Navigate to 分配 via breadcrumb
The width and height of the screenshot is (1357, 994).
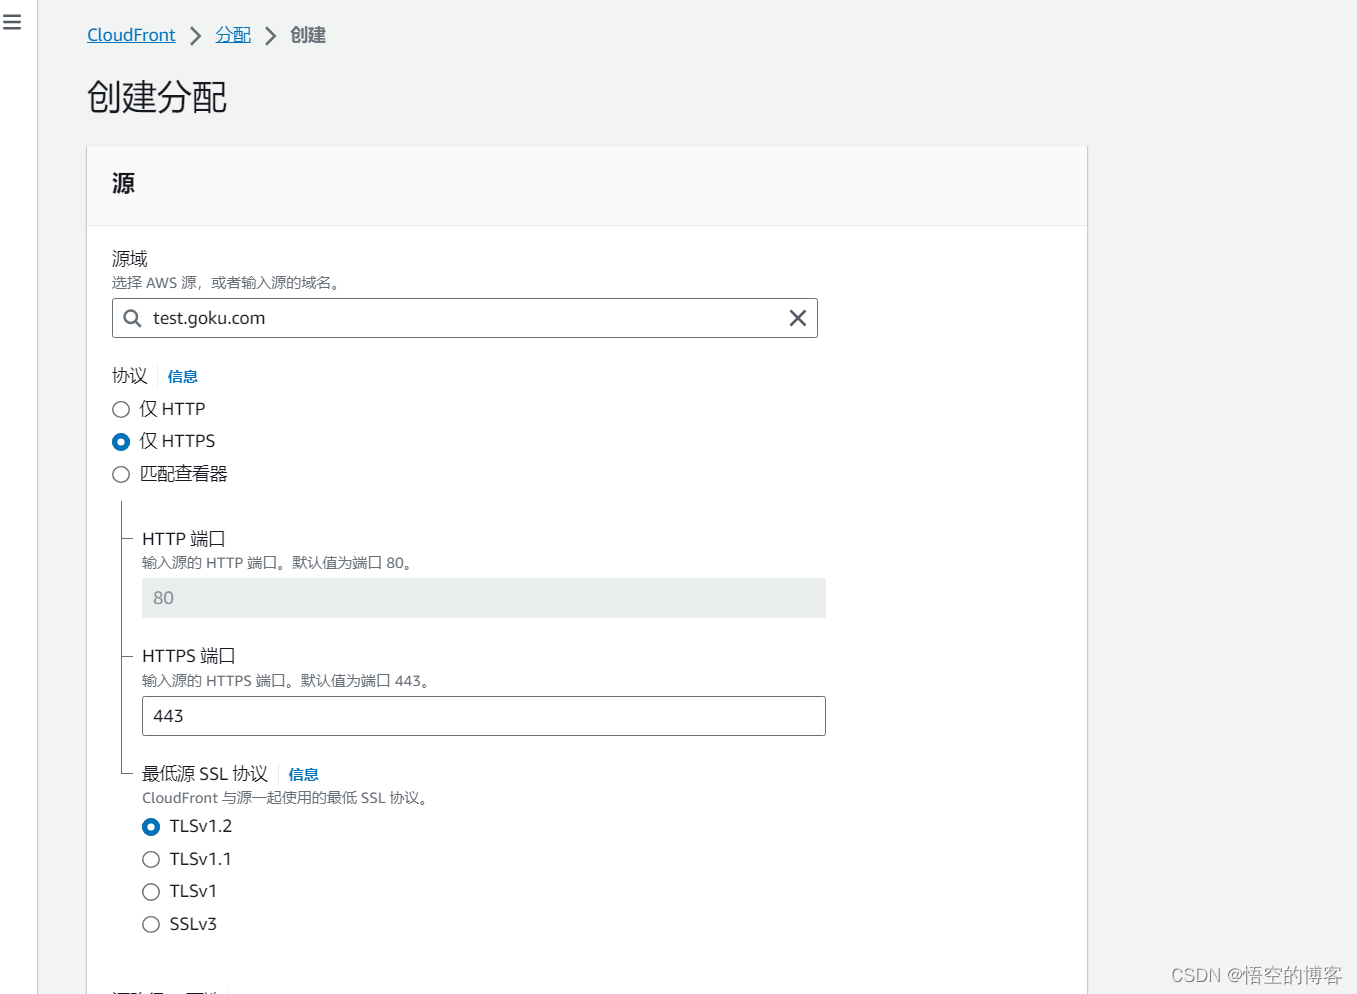coord(233,35)
